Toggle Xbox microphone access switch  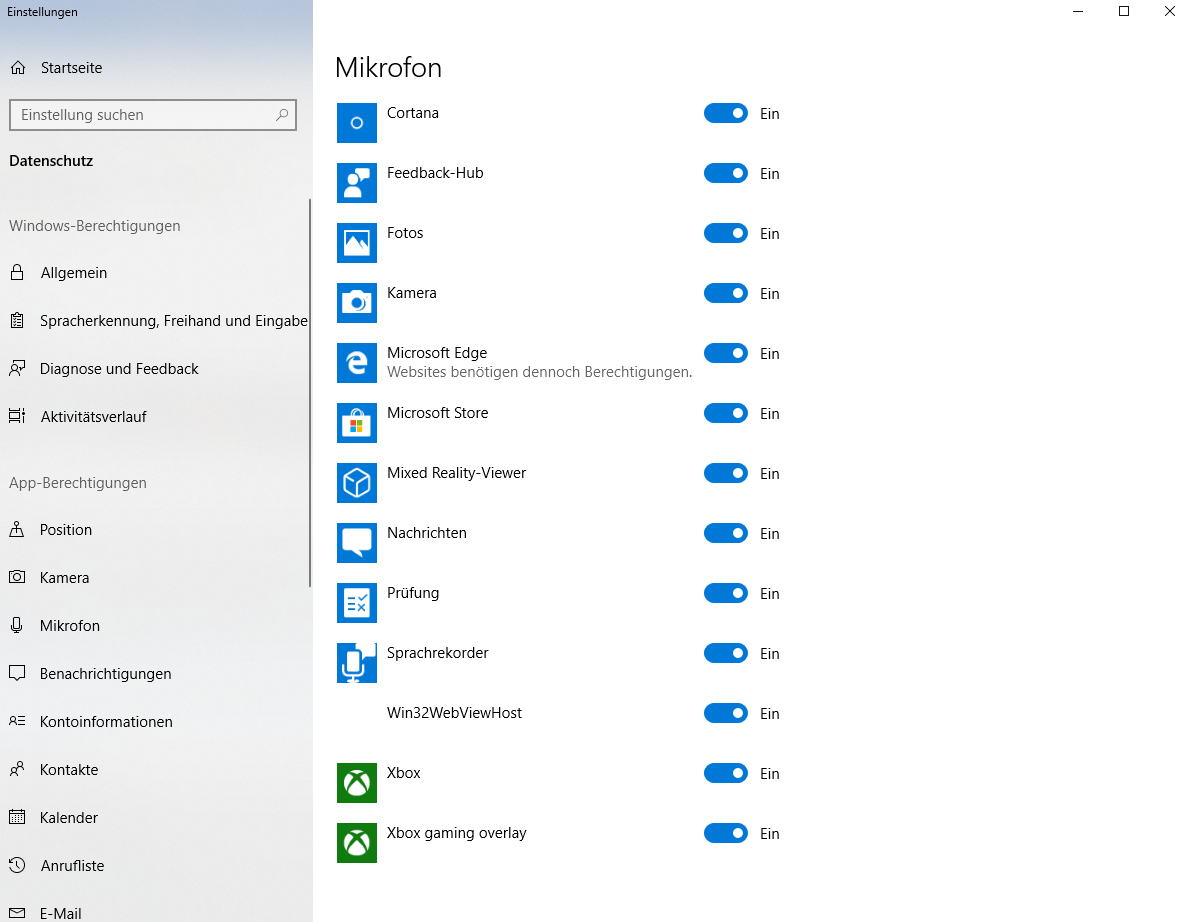pyautogui.click(x=726, y=773)
